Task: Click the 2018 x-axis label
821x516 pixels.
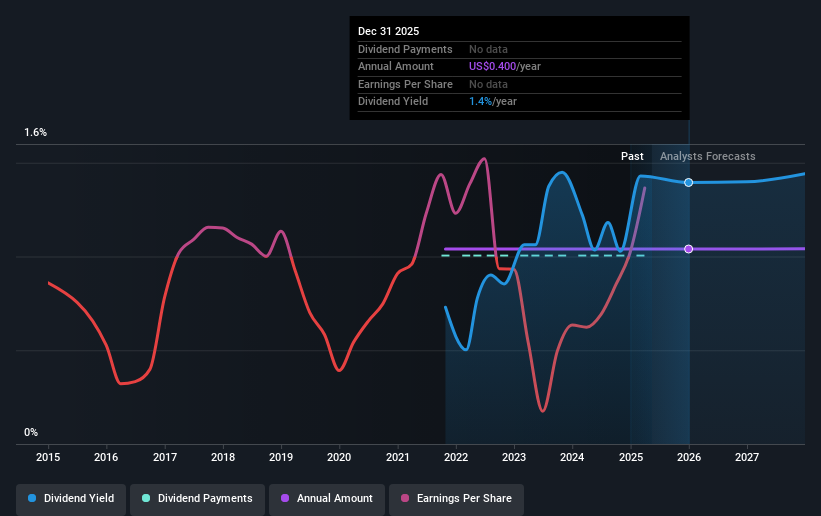Action: (x=223, y=457)
